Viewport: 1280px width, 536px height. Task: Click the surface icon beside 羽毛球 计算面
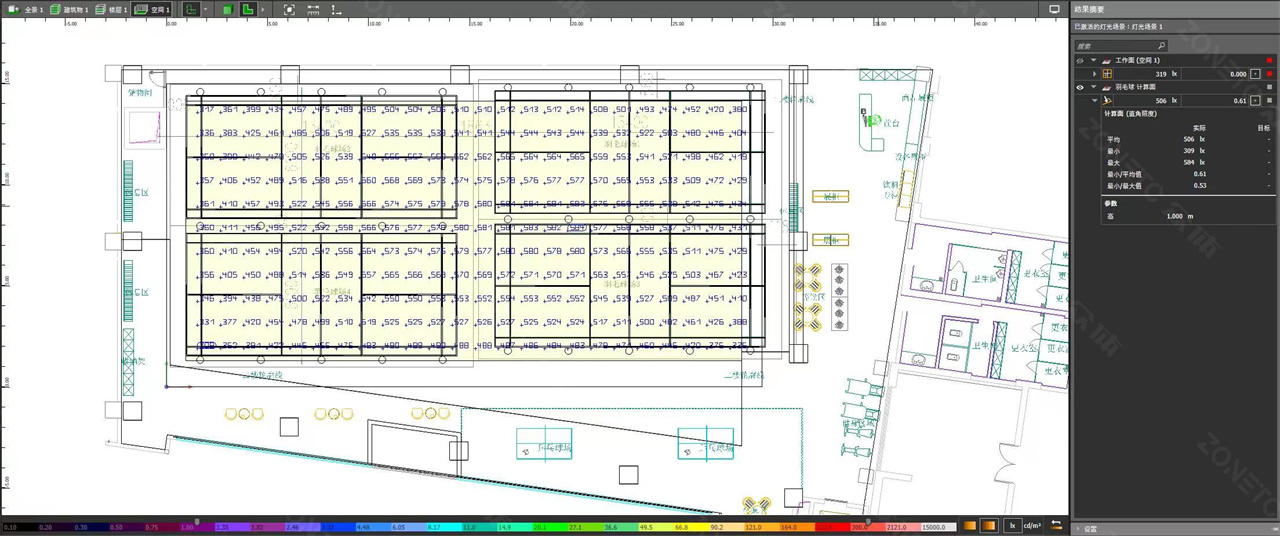[x=1106, y=88]
